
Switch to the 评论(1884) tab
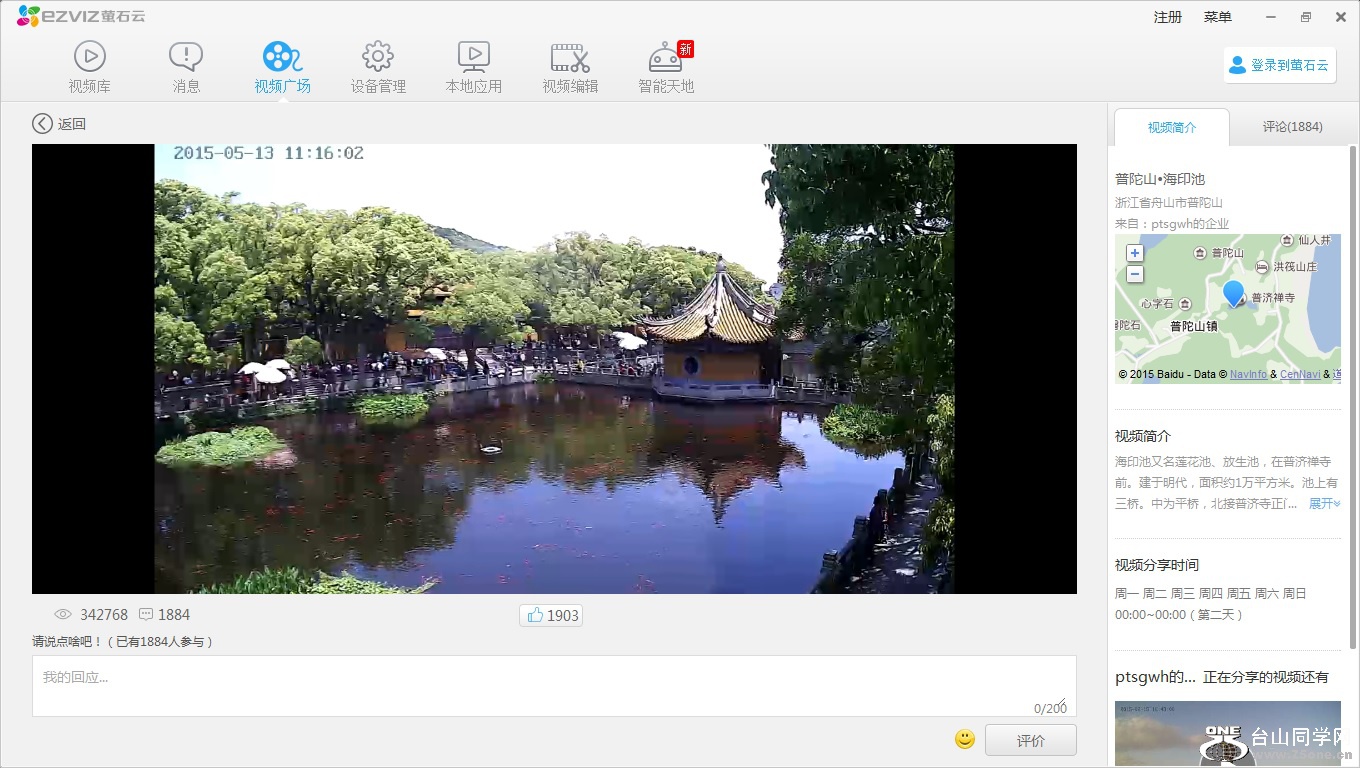pyautogui.click(x=1292, y=127)
